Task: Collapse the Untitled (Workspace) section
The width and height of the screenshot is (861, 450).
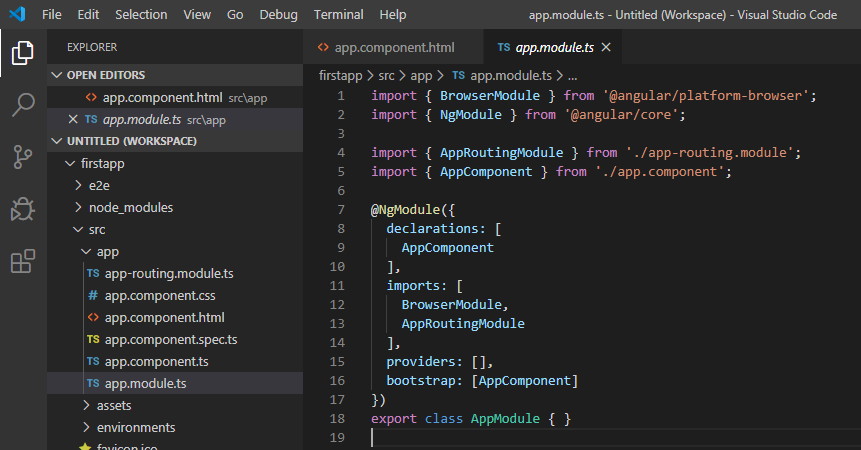Action: coord(57,141)
